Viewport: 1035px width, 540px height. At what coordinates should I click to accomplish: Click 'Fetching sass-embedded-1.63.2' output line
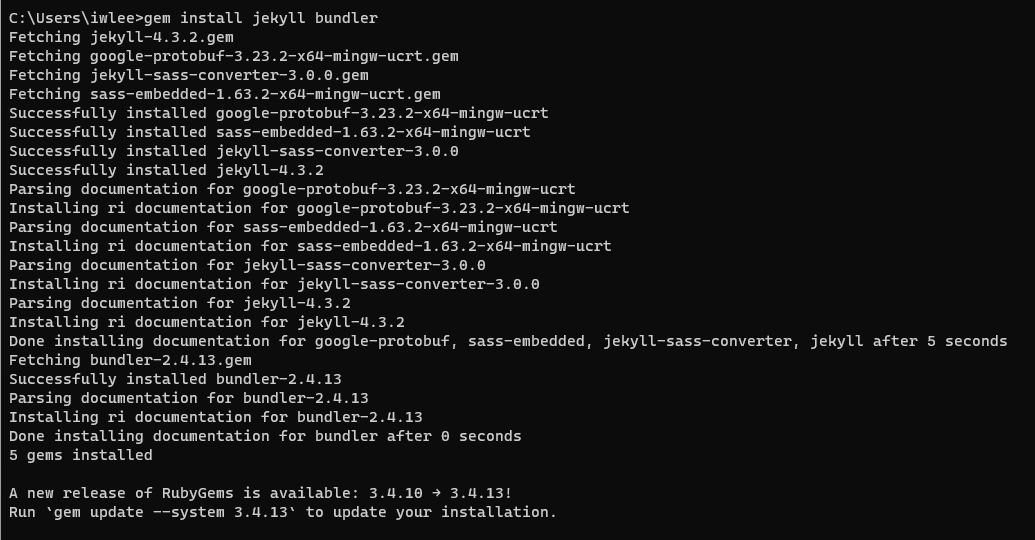(x=224, y=94)
